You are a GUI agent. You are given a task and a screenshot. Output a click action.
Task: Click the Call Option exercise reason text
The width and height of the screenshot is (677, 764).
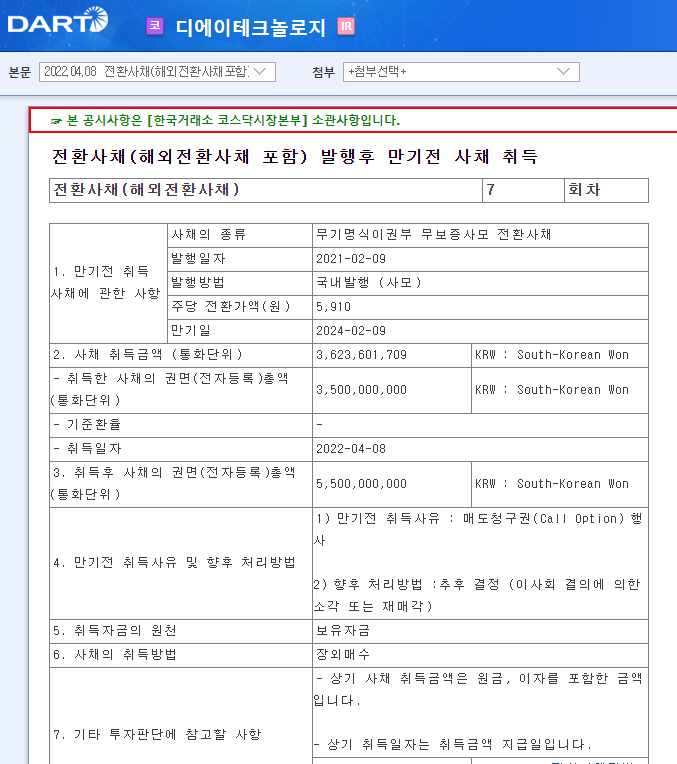point(478,530)
